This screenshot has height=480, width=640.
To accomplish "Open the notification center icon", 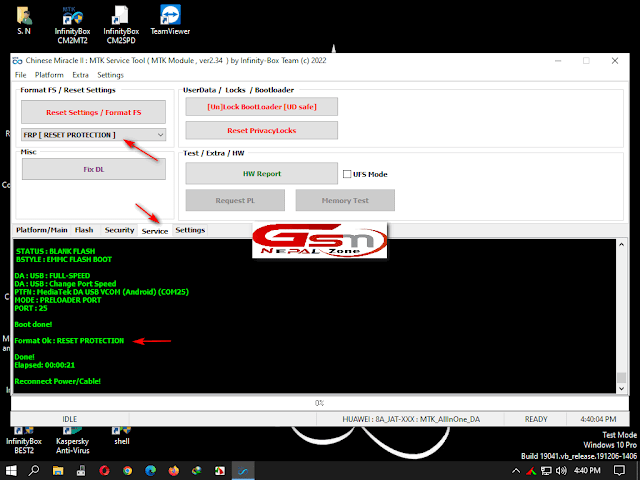I will tap(619, 471).
